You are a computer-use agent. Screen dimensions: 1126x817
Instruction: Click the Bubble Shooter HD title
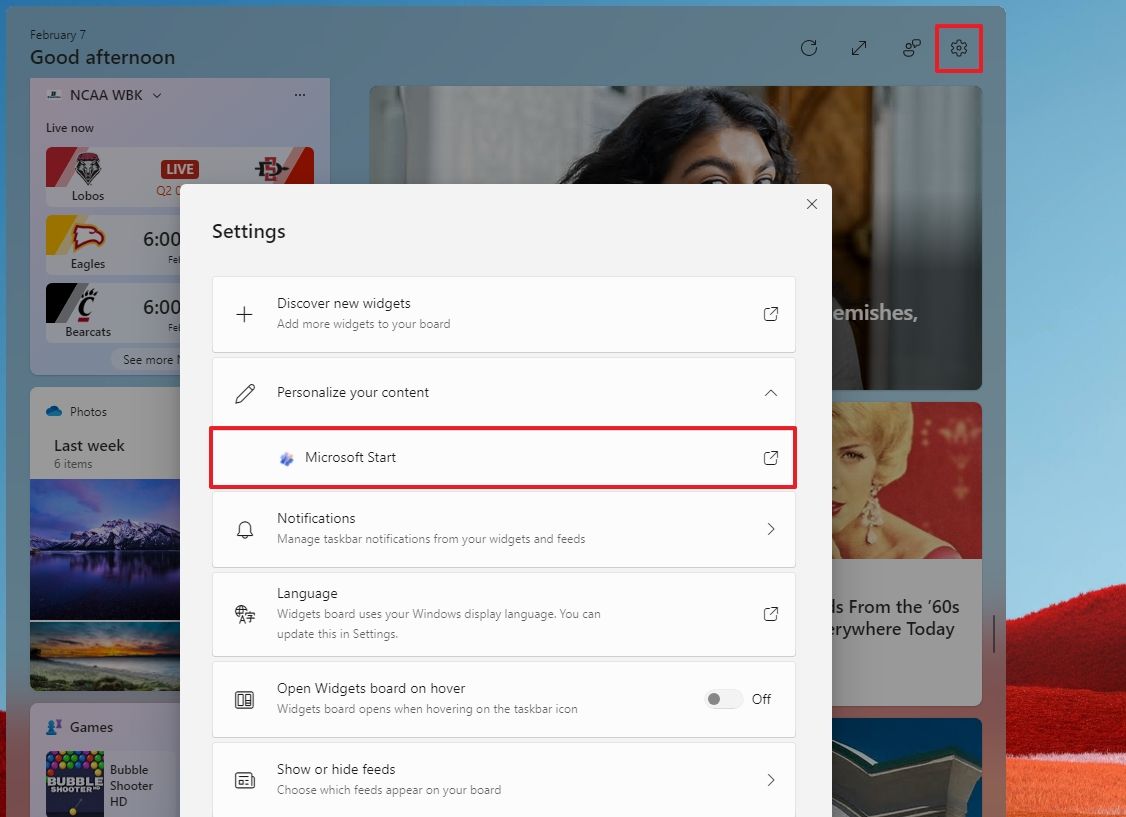tap(131, 785)
